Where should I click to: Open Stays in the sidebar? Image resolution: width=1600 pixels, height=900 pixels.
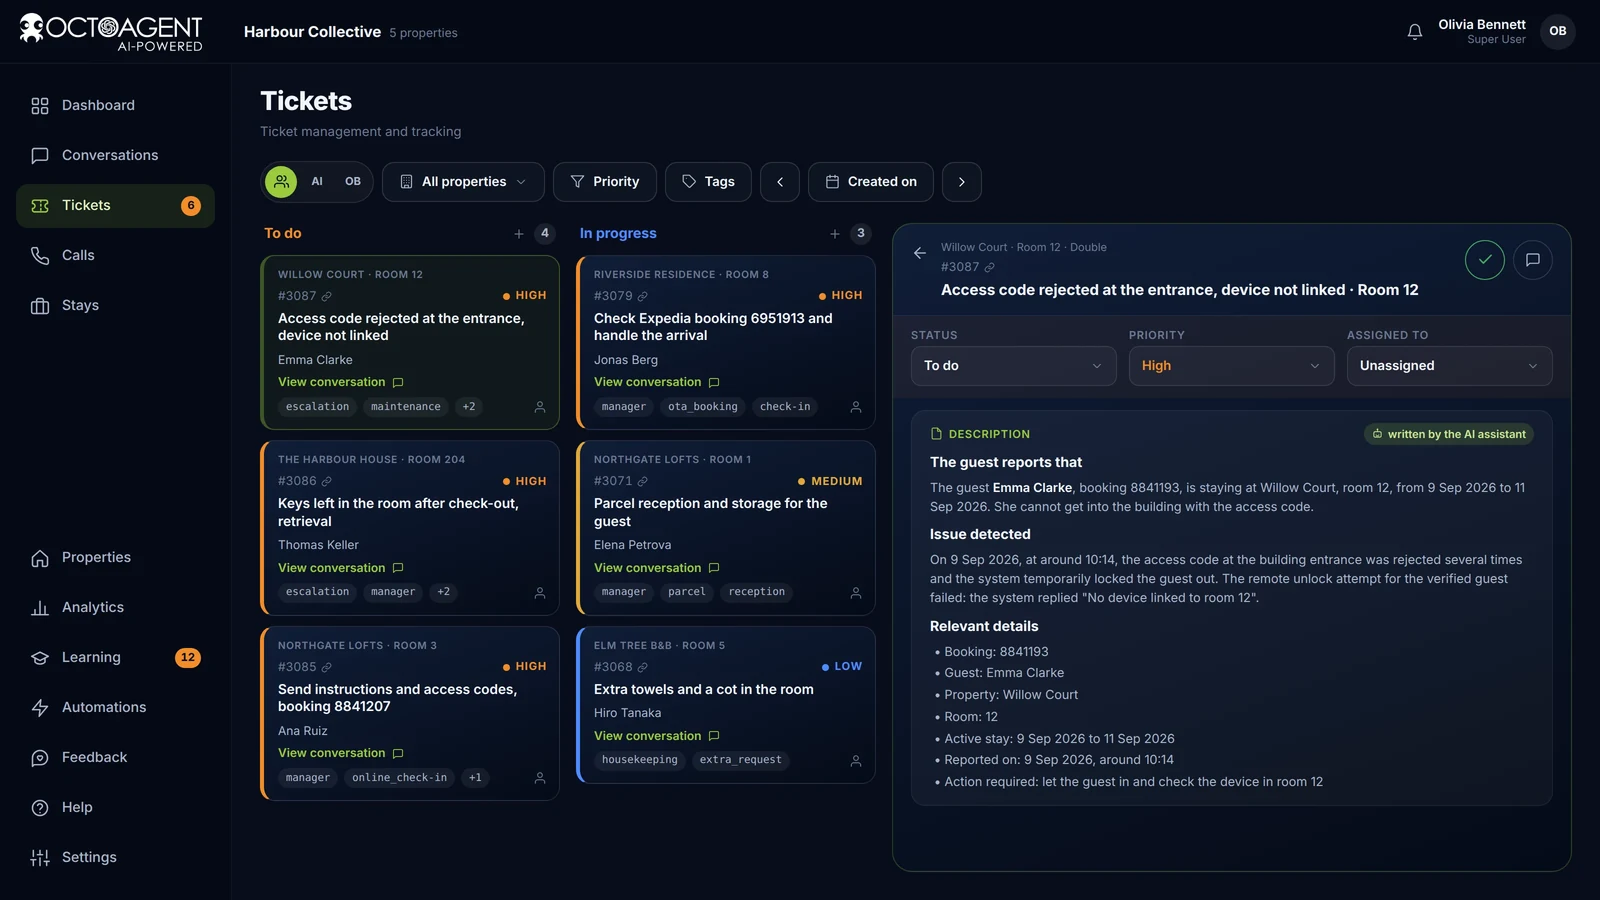(115, 306)
